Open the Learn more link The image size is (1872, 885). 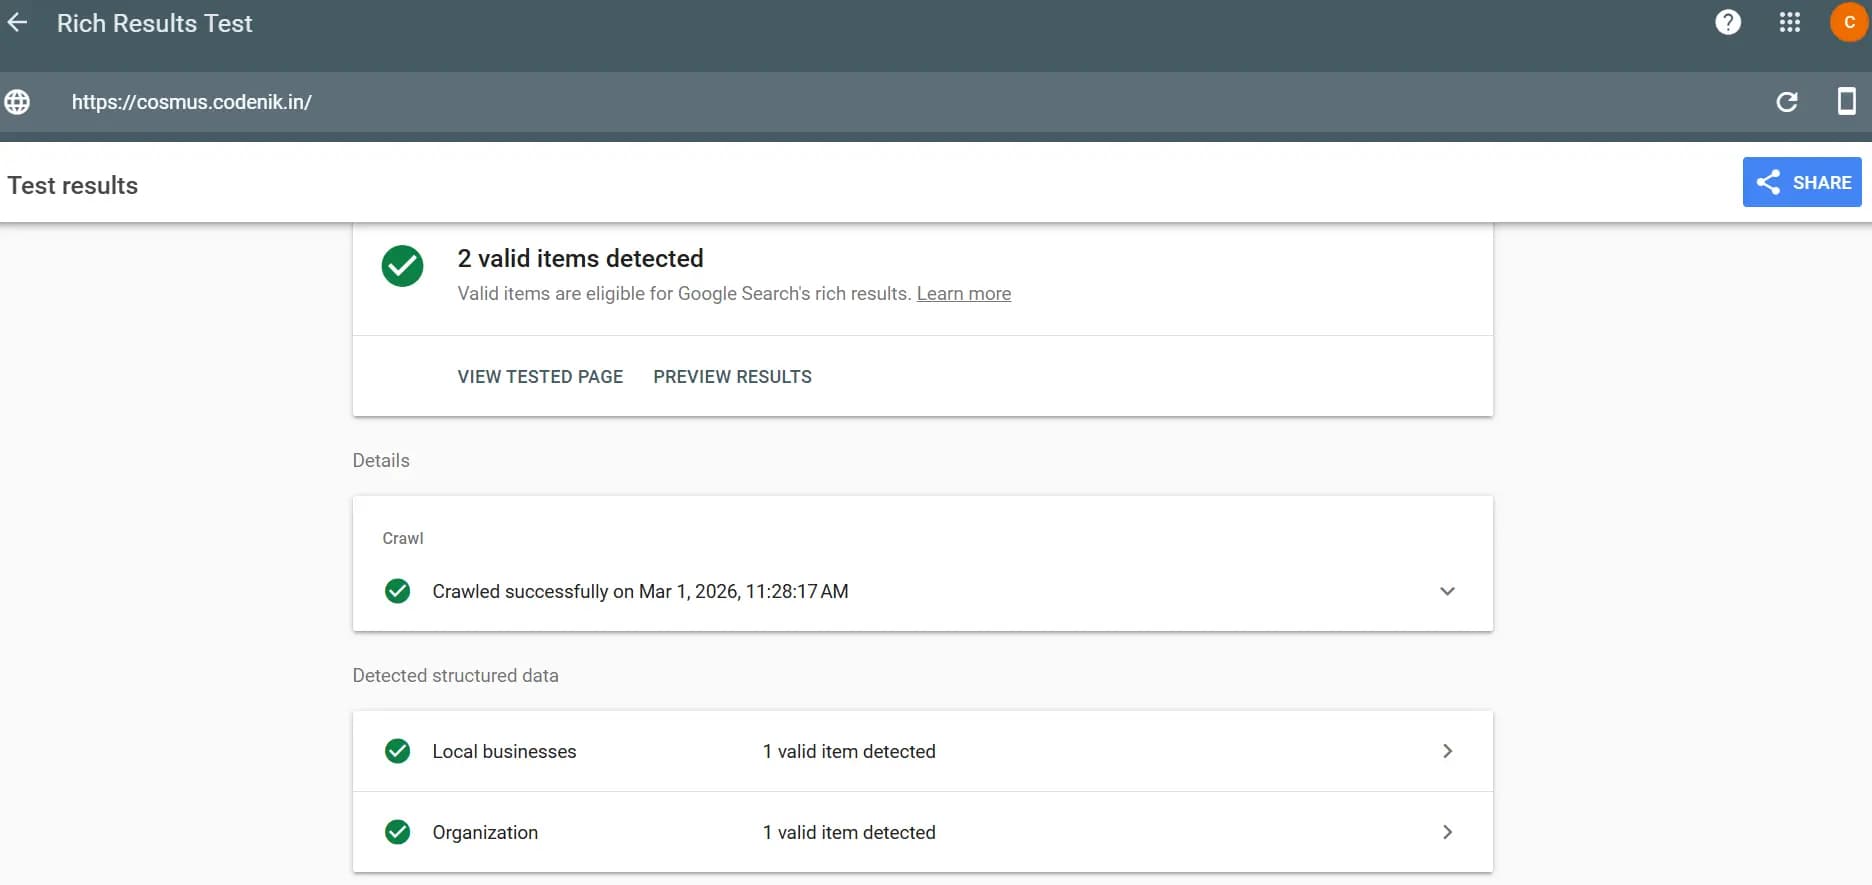pos(964,293)
